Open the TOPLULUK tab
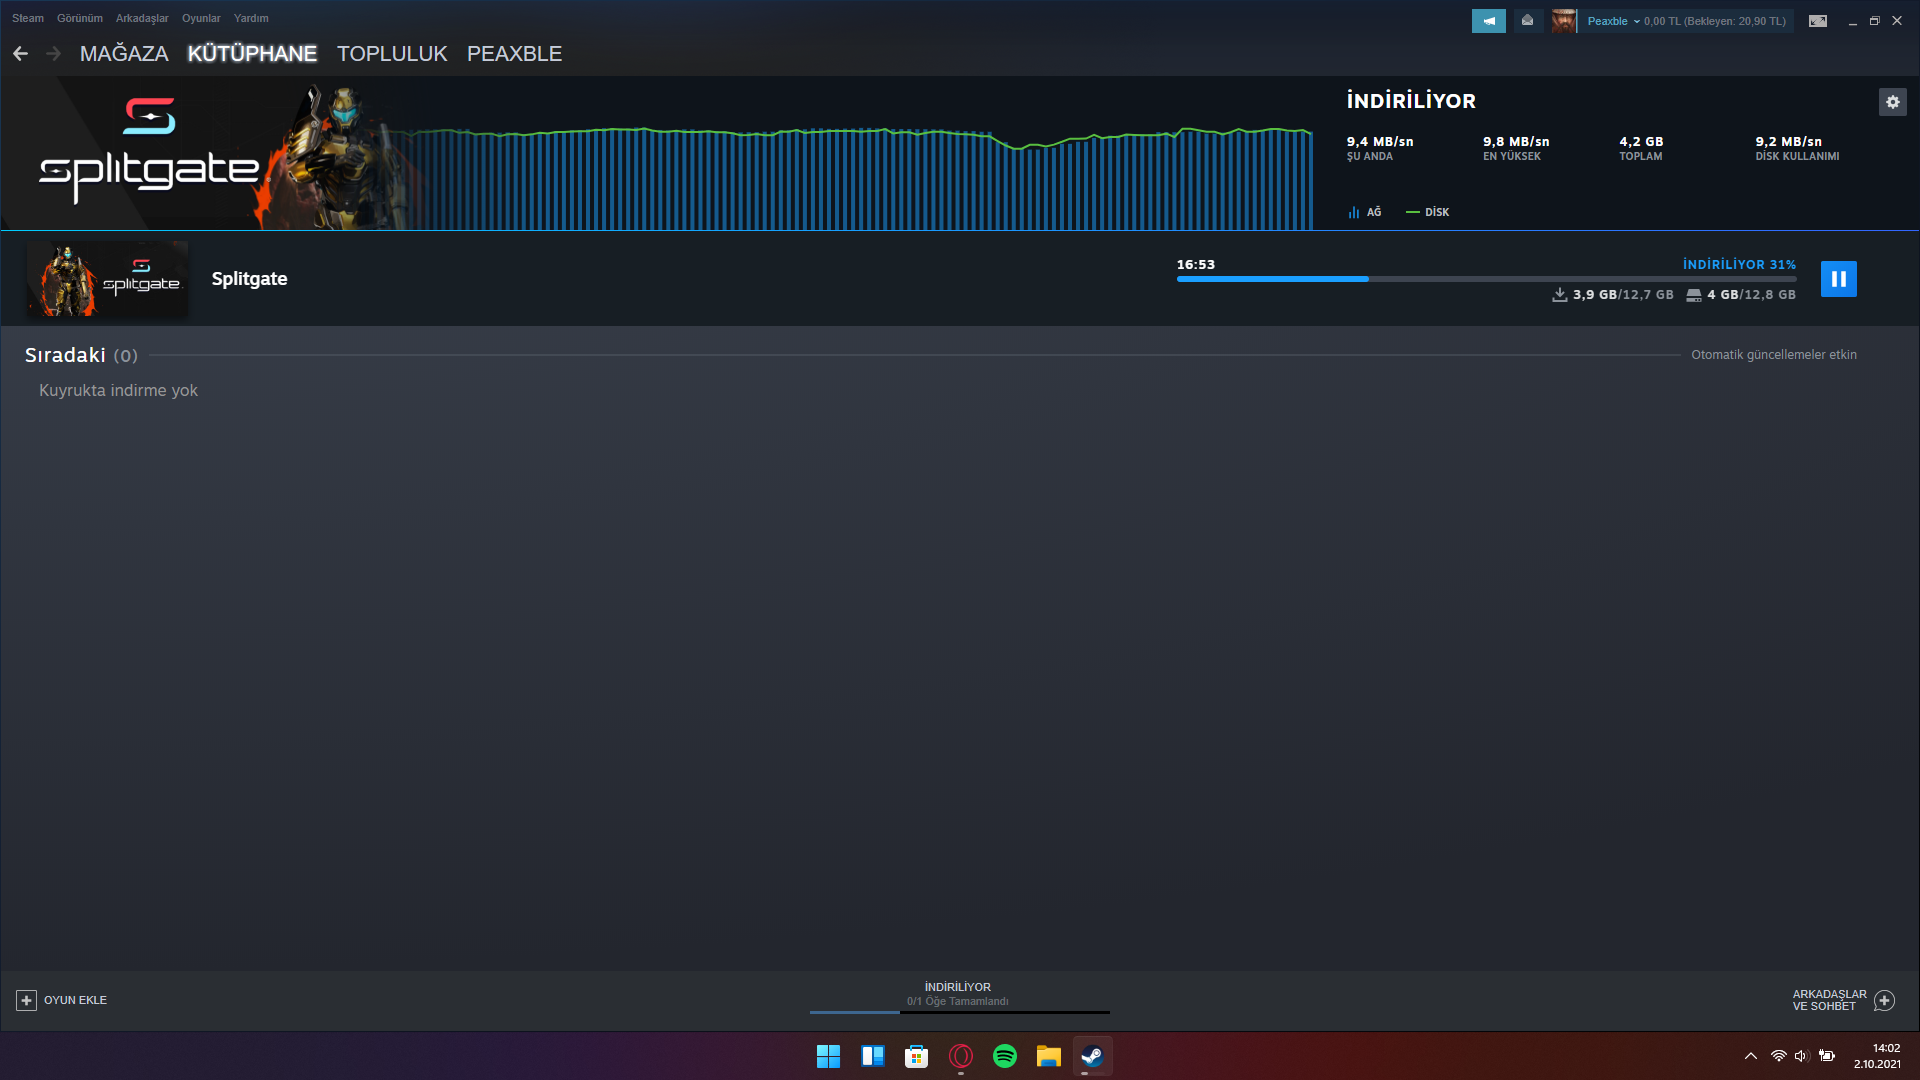Viewport: 1920px width, 1080px height. pyautogui.click(x=392, y=54)
